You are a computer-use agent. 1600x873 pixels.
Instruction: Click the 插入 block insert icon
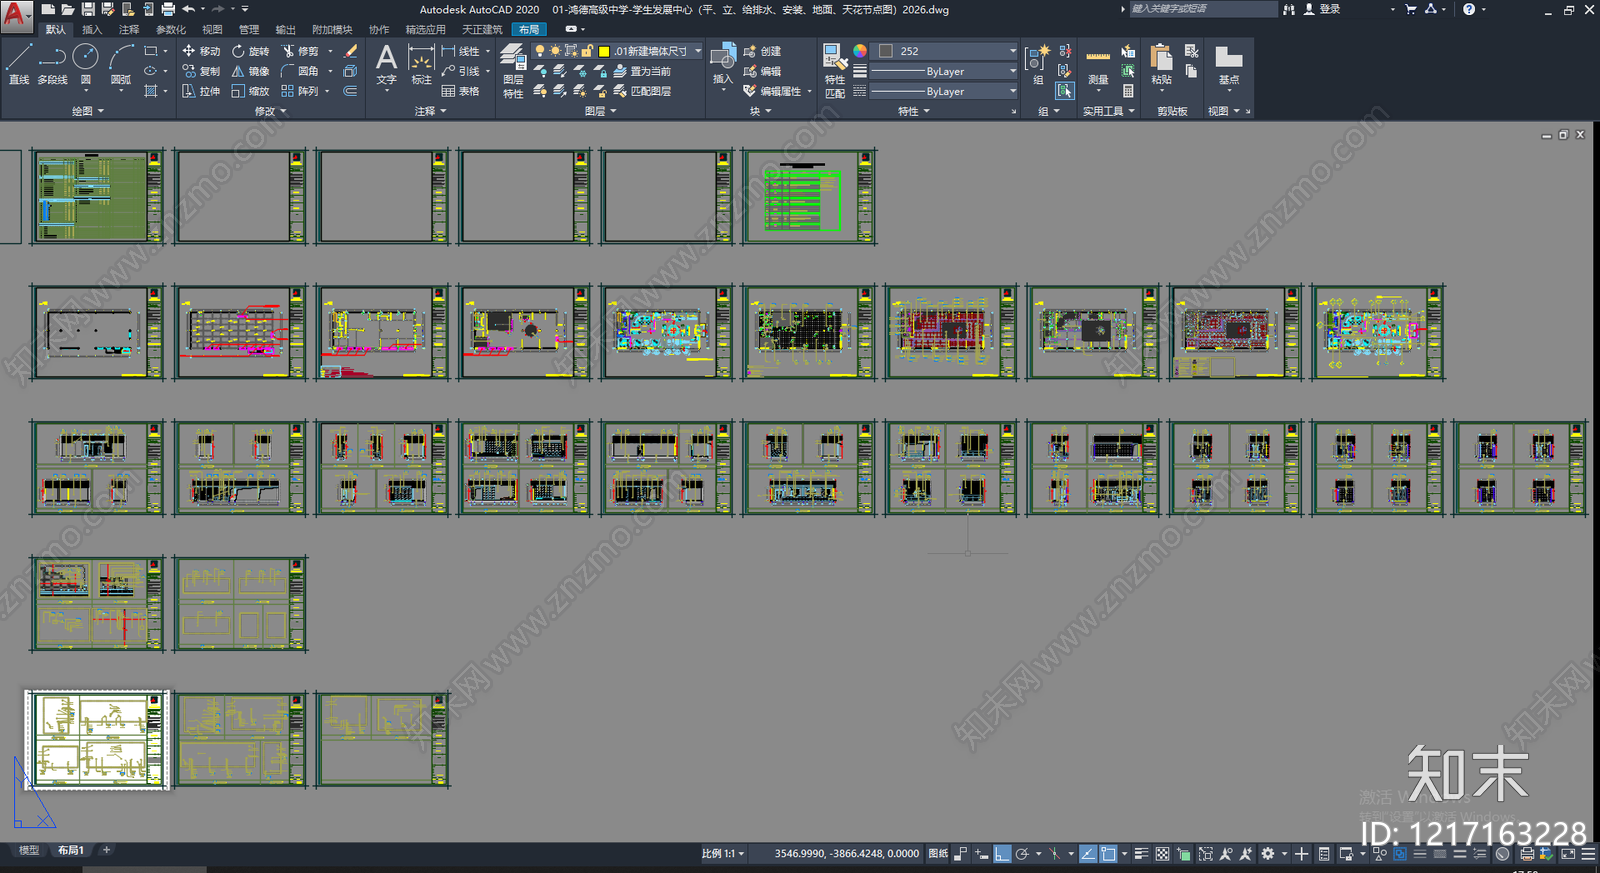pos(723,66)
